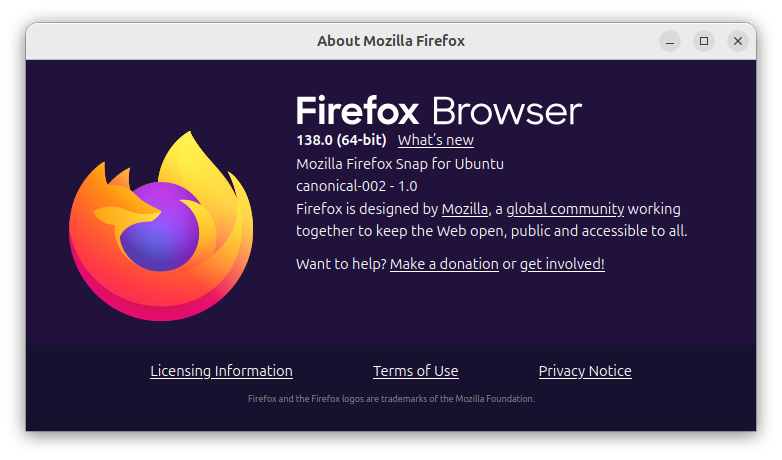Open Licensing Information
This screenshot has width=782, height=460.
click(x=221, y=371)
